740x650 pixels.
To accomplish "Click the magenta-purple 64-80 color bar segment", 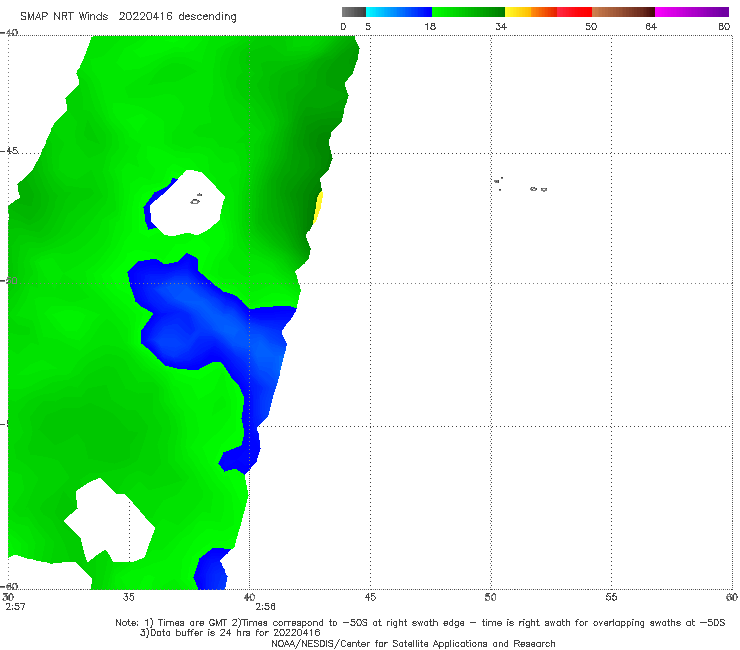I will (692, 12).
